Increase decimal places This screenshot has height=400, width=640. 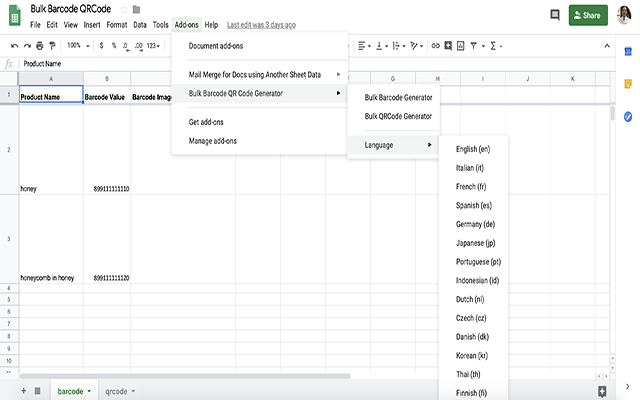click(x=139, y=46)
